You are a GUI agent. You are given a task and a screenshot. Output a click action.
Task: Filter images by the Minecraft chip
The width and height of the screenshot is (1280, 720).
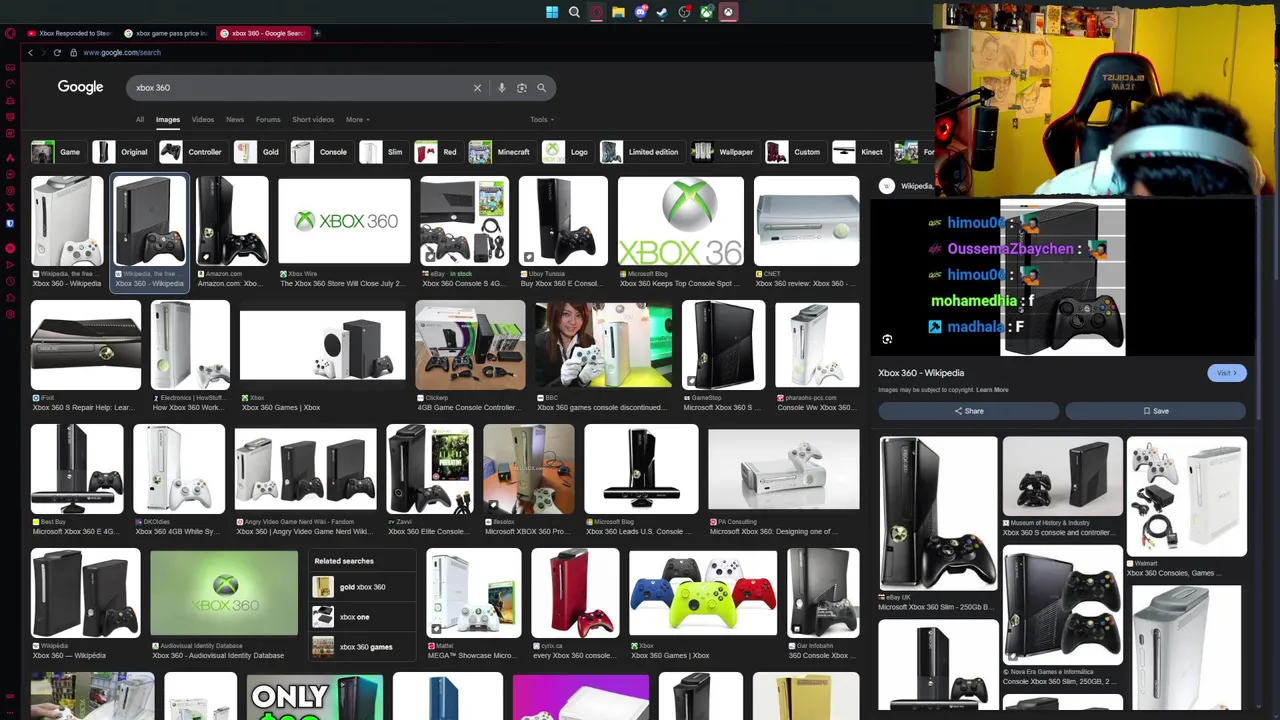tap(501, 152)
